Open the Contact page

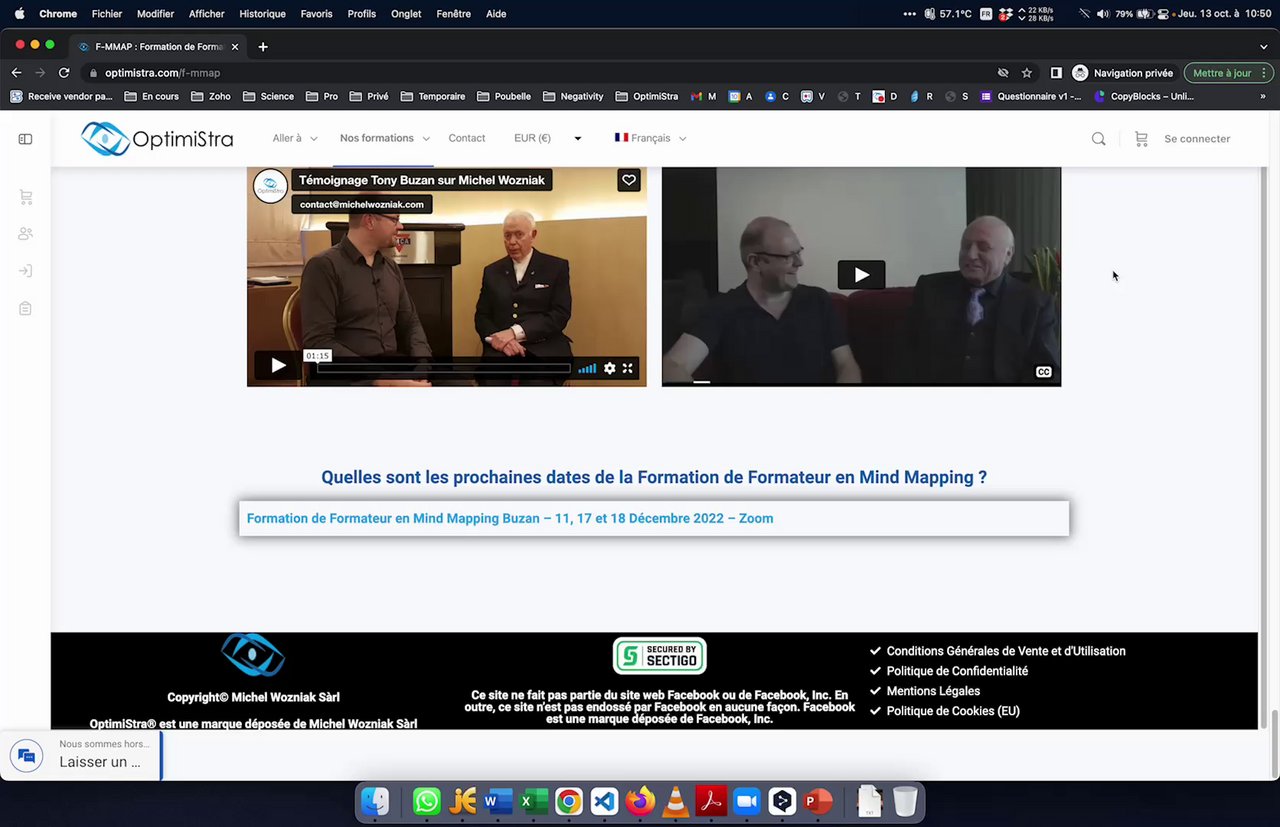(x=467, y=138)
